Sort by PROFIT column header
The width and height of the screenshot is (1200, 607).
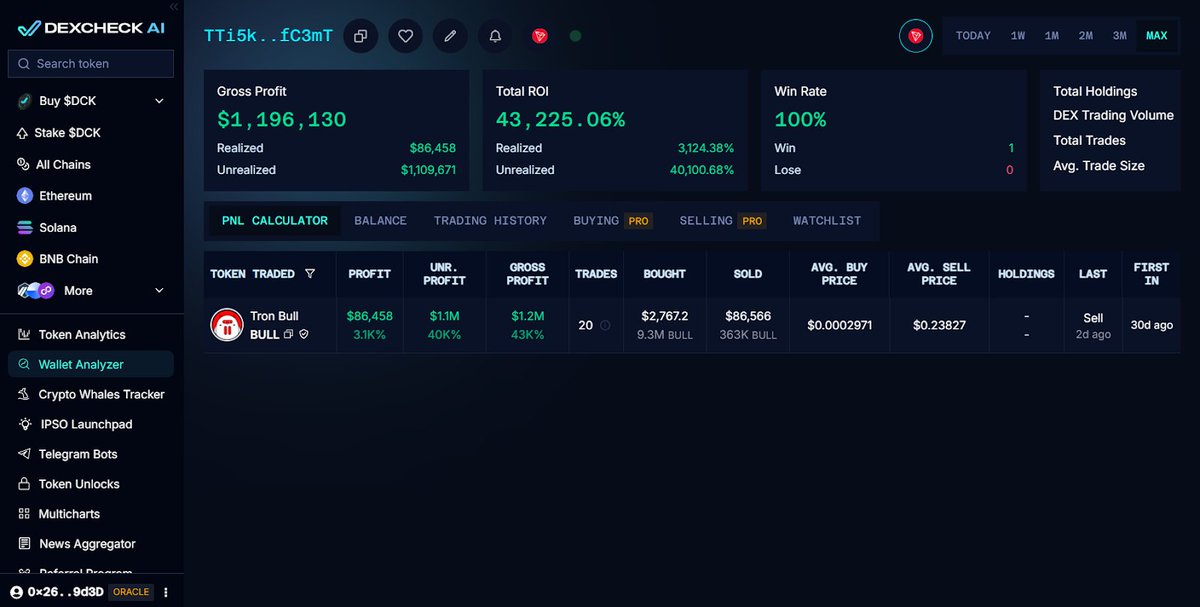(369, 274)
